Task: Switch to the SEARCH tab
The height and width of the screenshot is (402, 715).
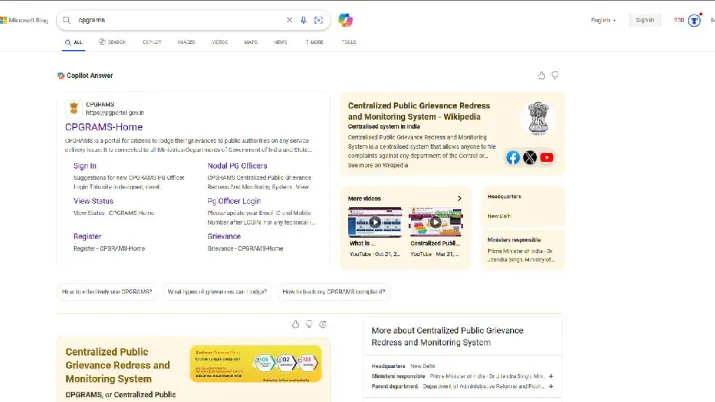Action: [x=113, y=42]
